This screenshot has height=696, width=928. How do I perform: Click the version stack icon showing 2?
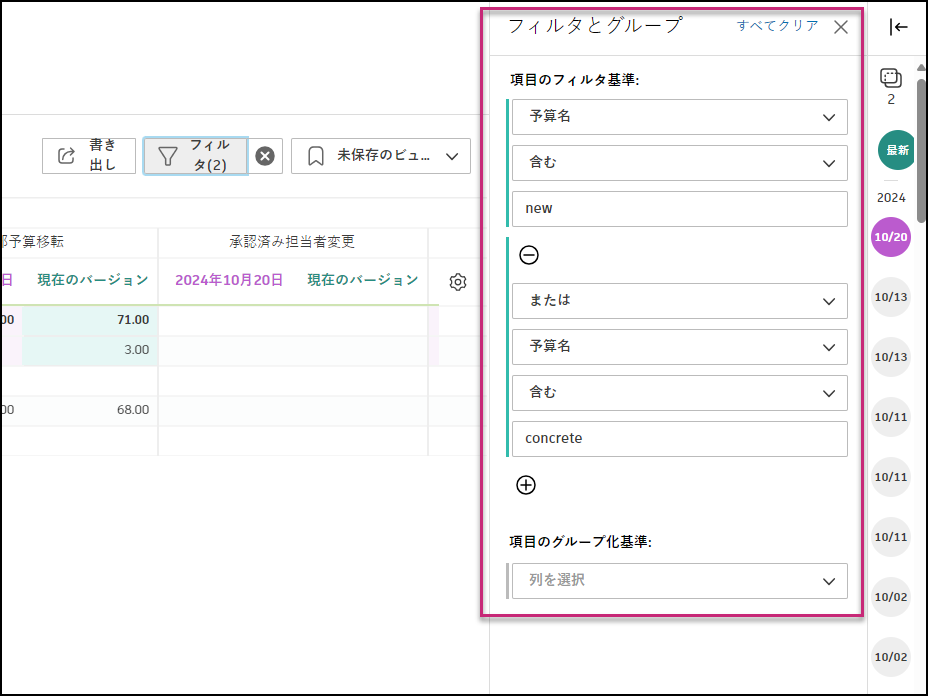890,77
